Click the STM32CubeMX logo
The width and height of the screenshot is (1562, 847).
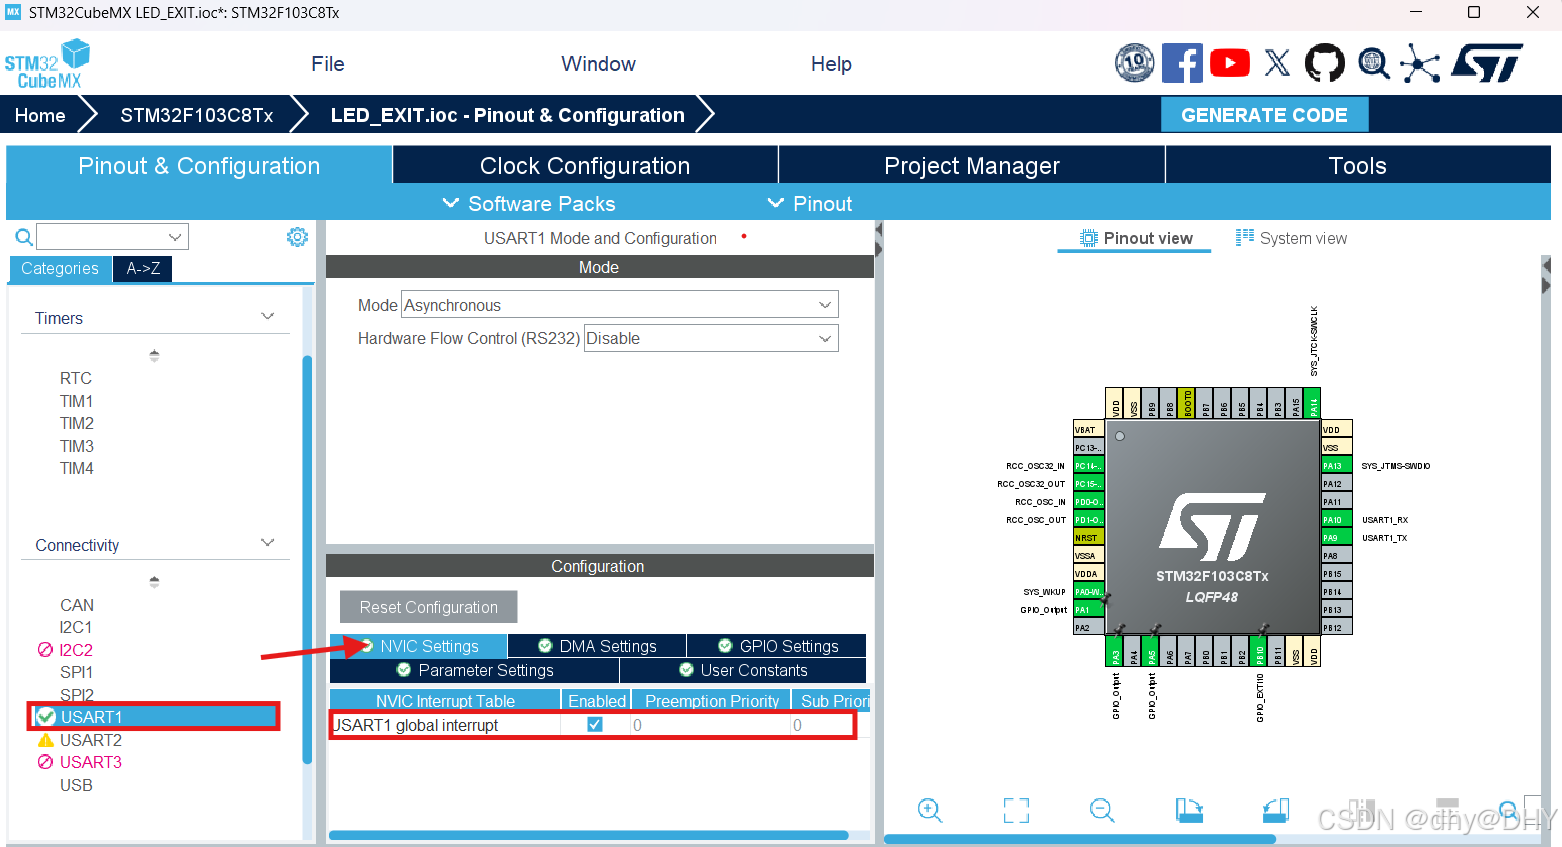coord(47,65)
